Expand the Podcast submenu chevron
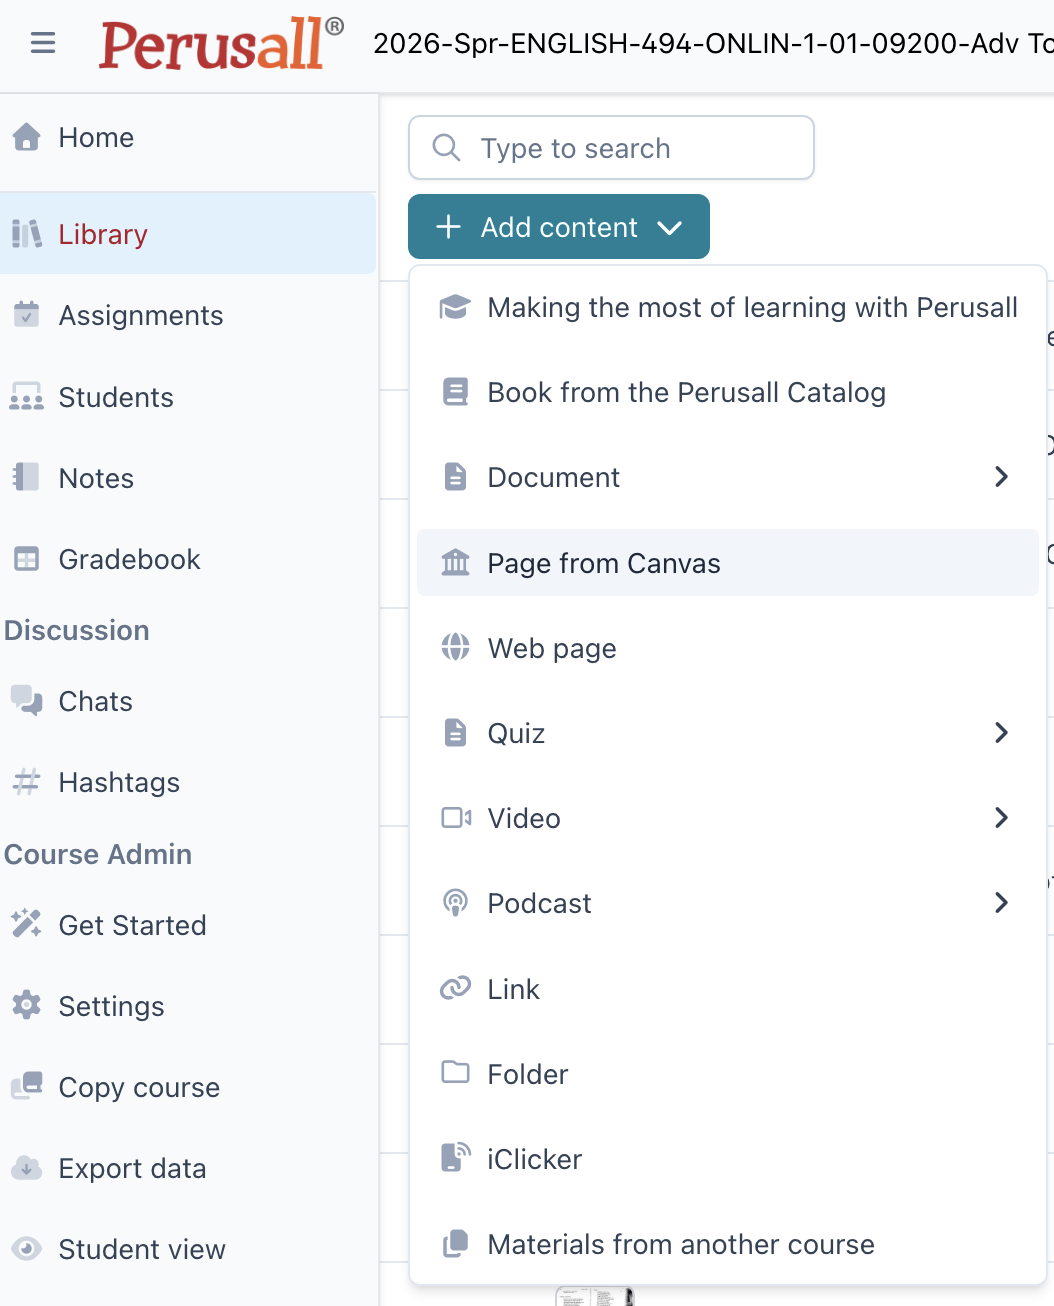Image resolution: width=1054 pixels, height=1306 pixels. point(1001,903)
